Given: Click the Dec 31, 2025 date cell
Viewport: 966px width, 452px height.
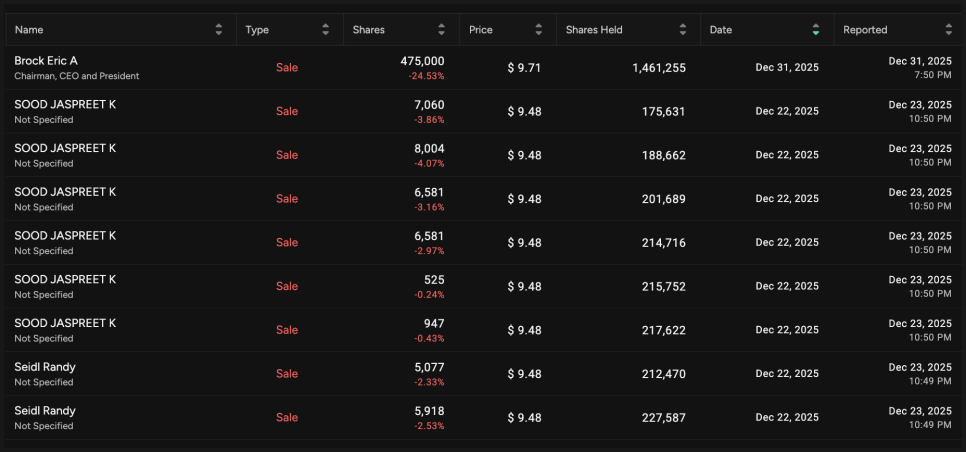Looking at the screenshot, I should click(x=786, y=67).
